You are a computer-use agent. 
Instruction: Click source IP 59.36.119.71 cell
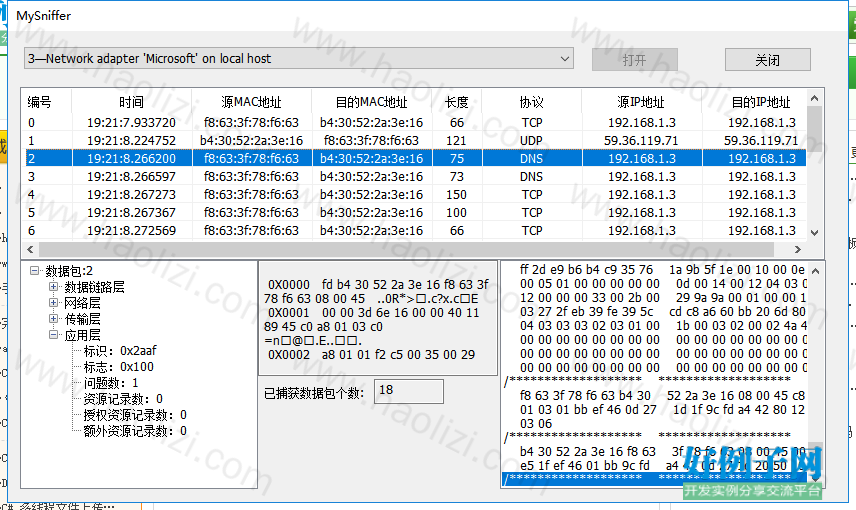(x=641, y=140)
